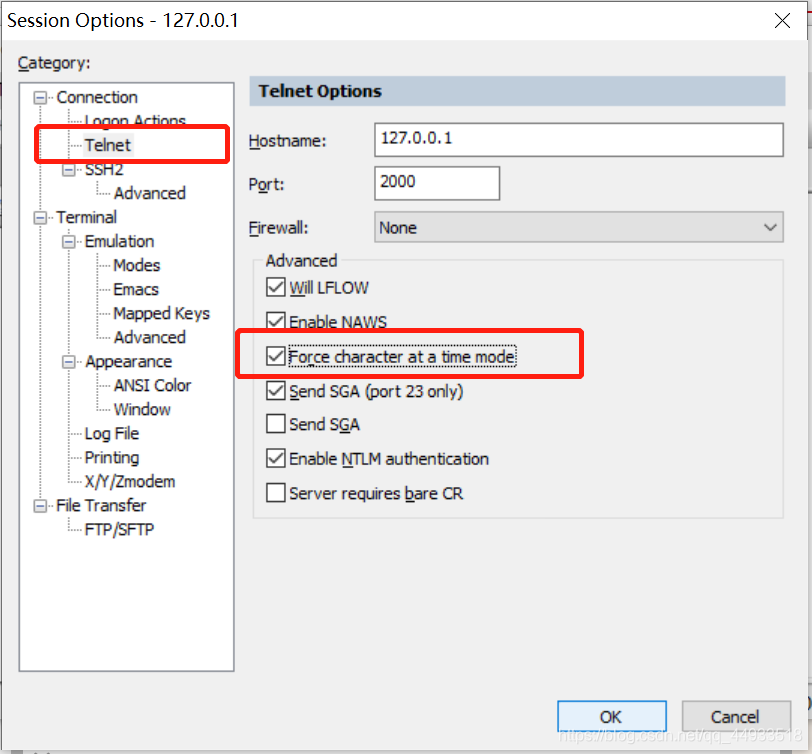The image size is (812, 754).
Task: Select the Terminal category
Action: (x=86, y=218)
